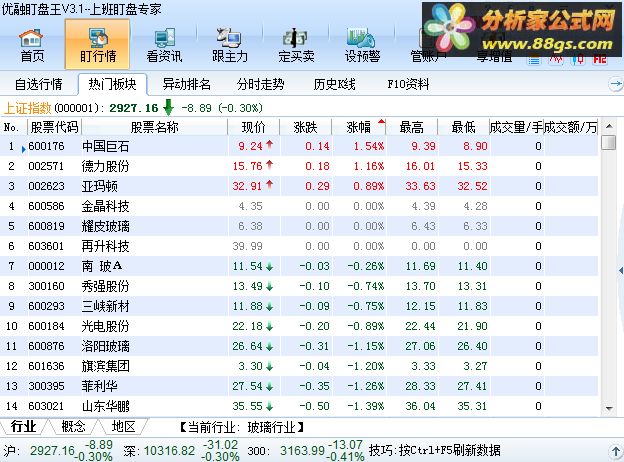
Task: Select the 光电股份 stock row
Action: coord(299,326)
